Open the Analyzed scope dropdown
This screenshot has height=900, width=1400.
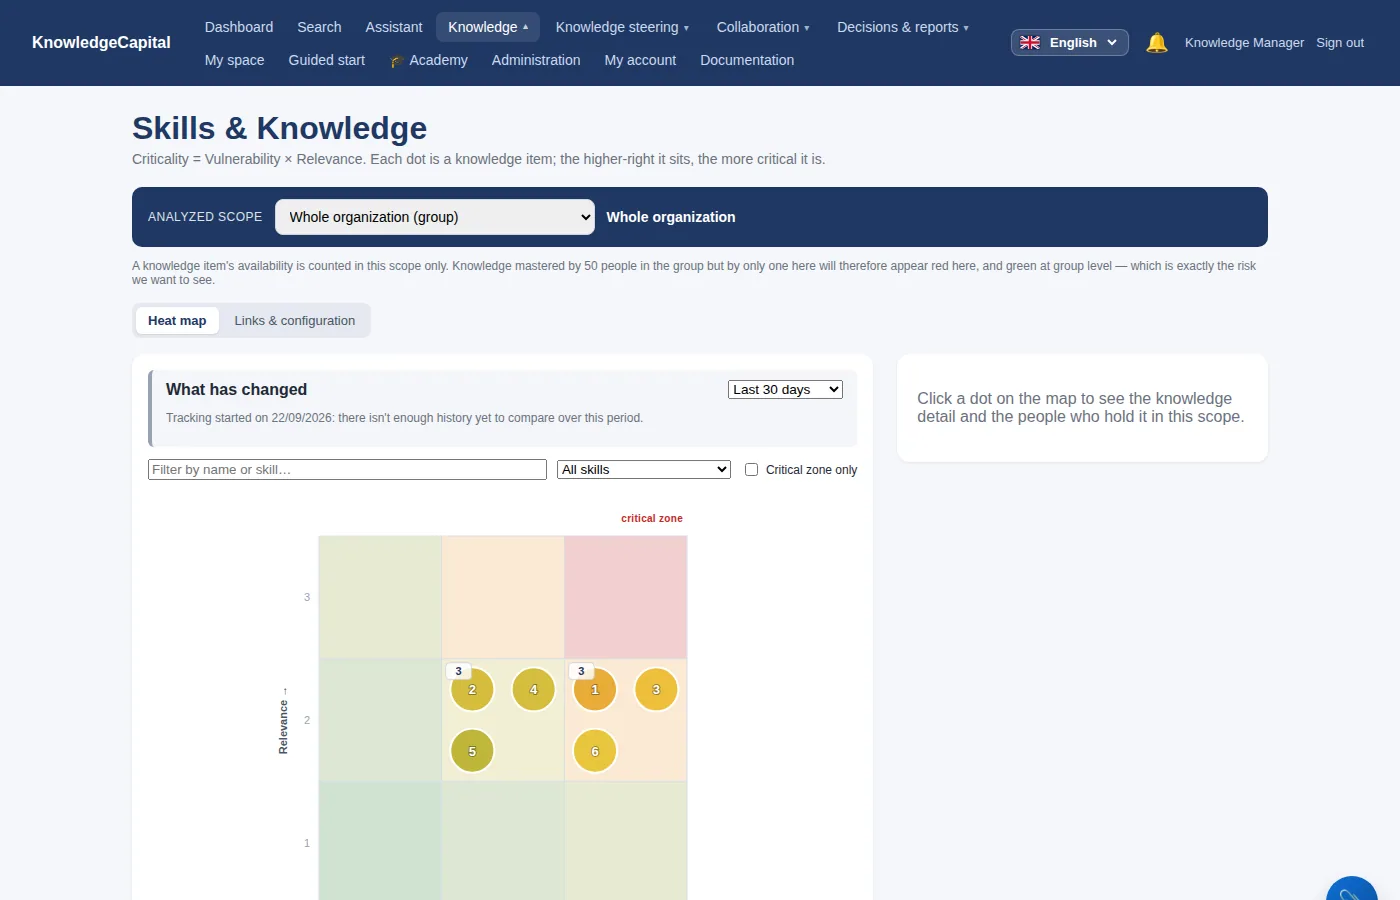pyautogui.click(x=435, y=217)
